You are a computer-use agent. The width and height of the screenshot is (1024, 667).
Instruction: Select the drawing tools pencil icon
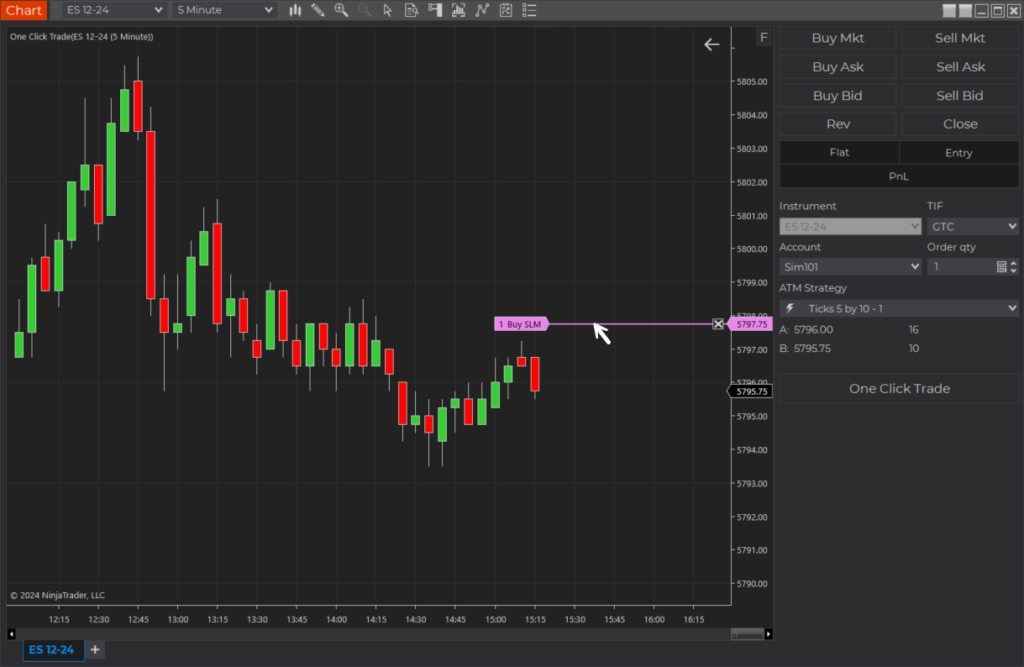[318, 10]
